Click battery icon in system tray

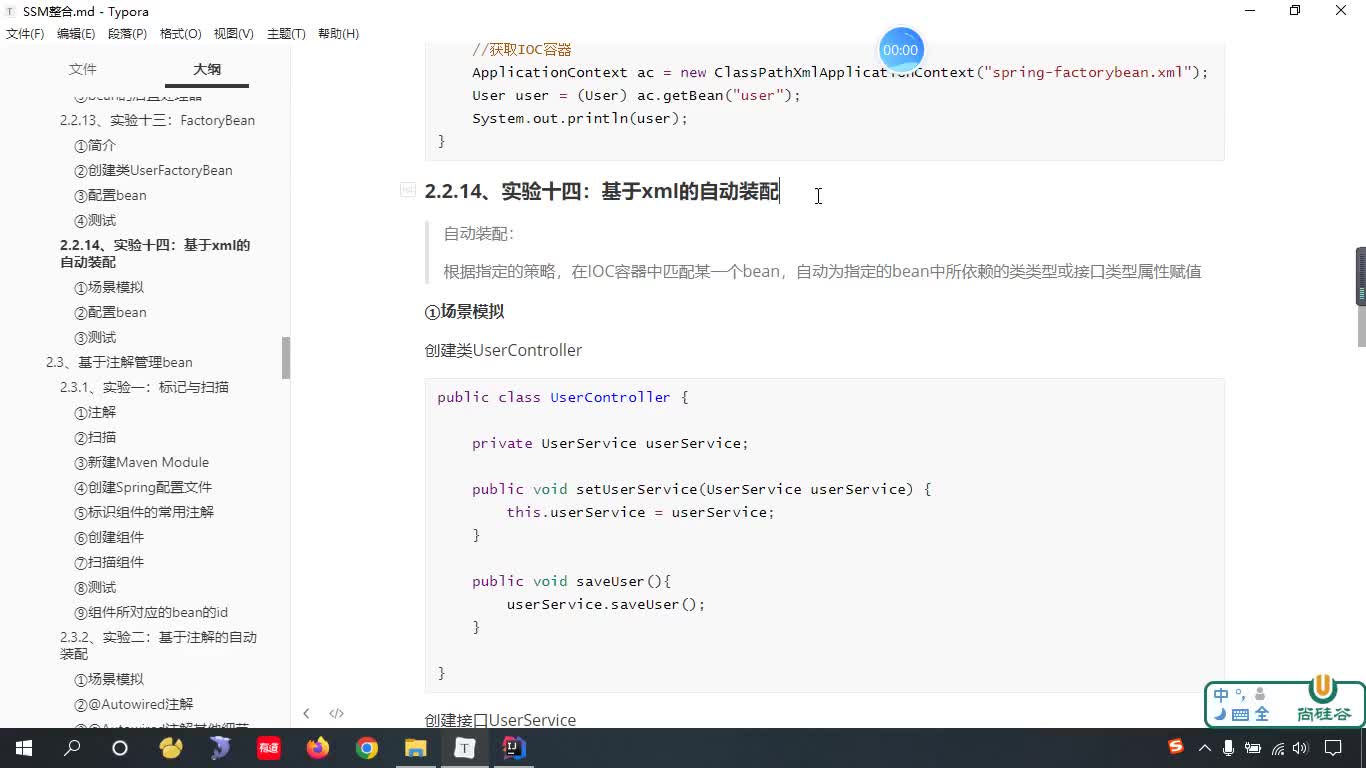point(1253,748)
